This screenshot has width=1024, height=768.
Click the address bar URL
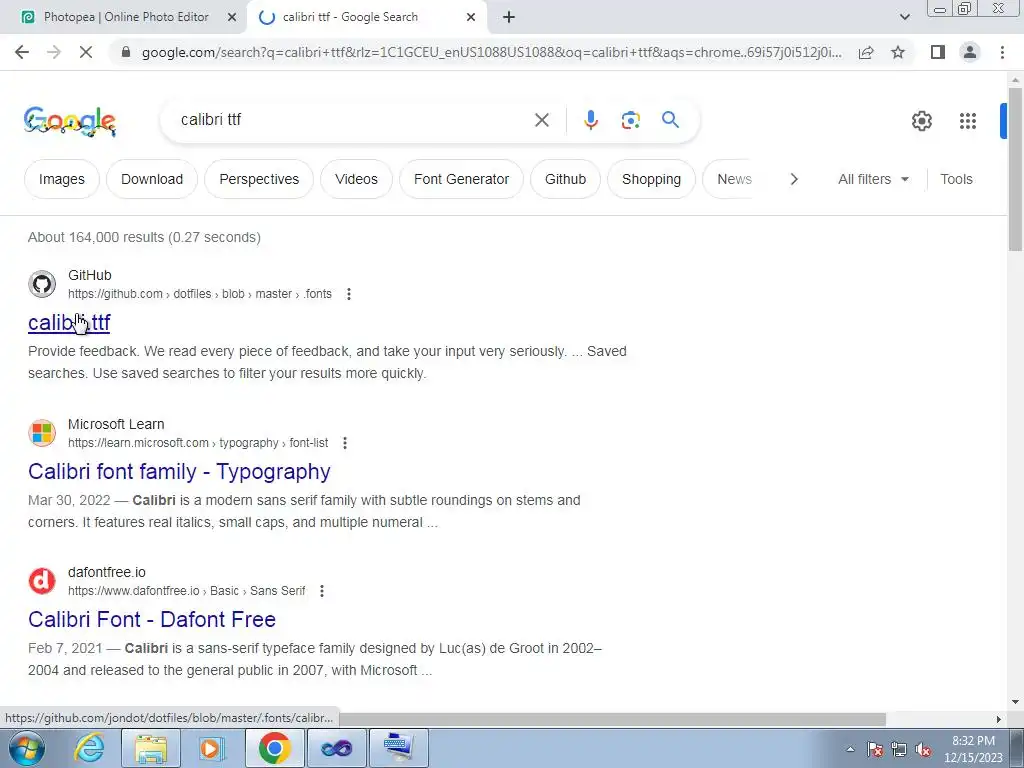point(491,52)
